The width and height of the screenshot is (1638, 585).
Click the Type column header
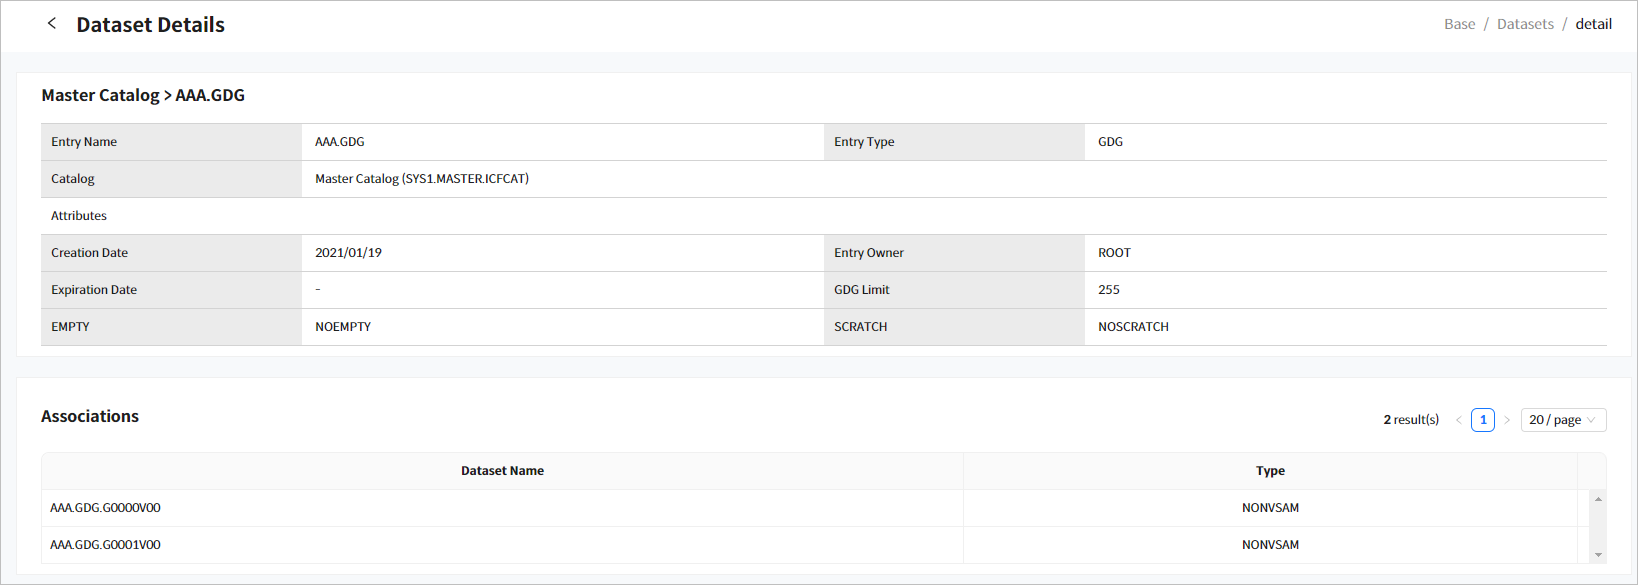1270,471
